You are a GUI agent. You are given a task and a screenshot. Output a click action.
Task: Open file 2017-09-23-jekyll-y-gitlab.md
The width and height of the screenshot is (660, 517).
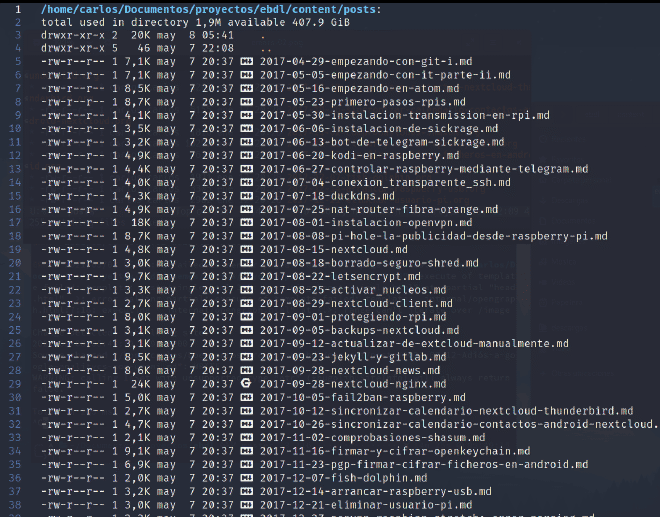[x=353, y=357]
